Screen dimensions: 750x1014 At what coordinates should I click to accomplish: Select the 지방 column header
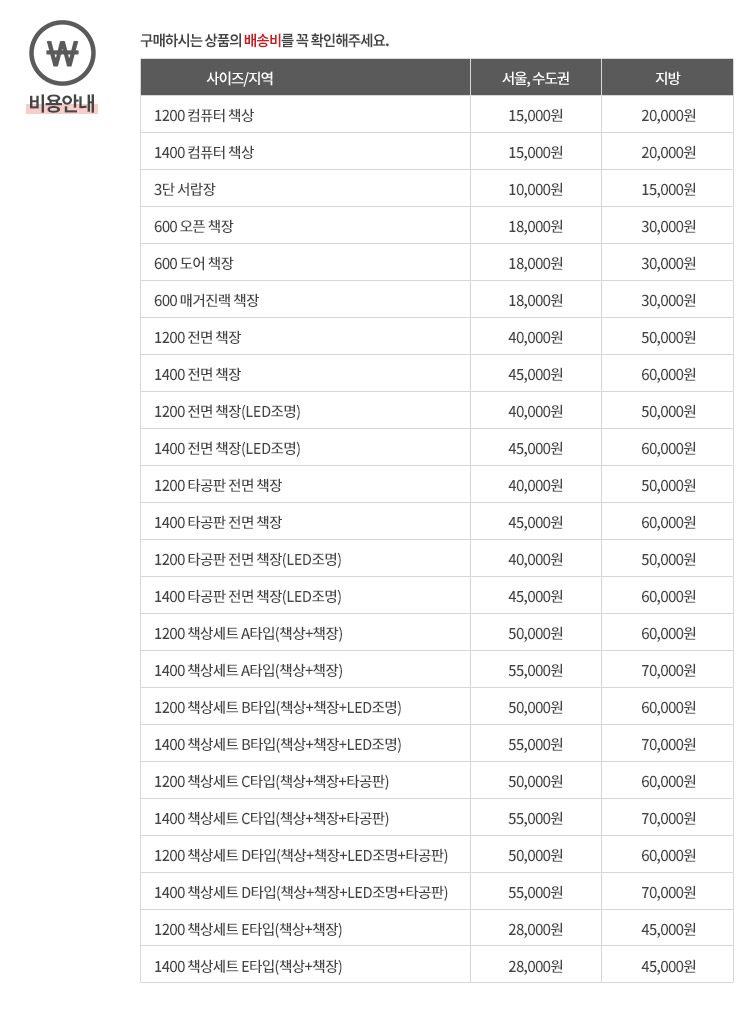tap(667, 78)
